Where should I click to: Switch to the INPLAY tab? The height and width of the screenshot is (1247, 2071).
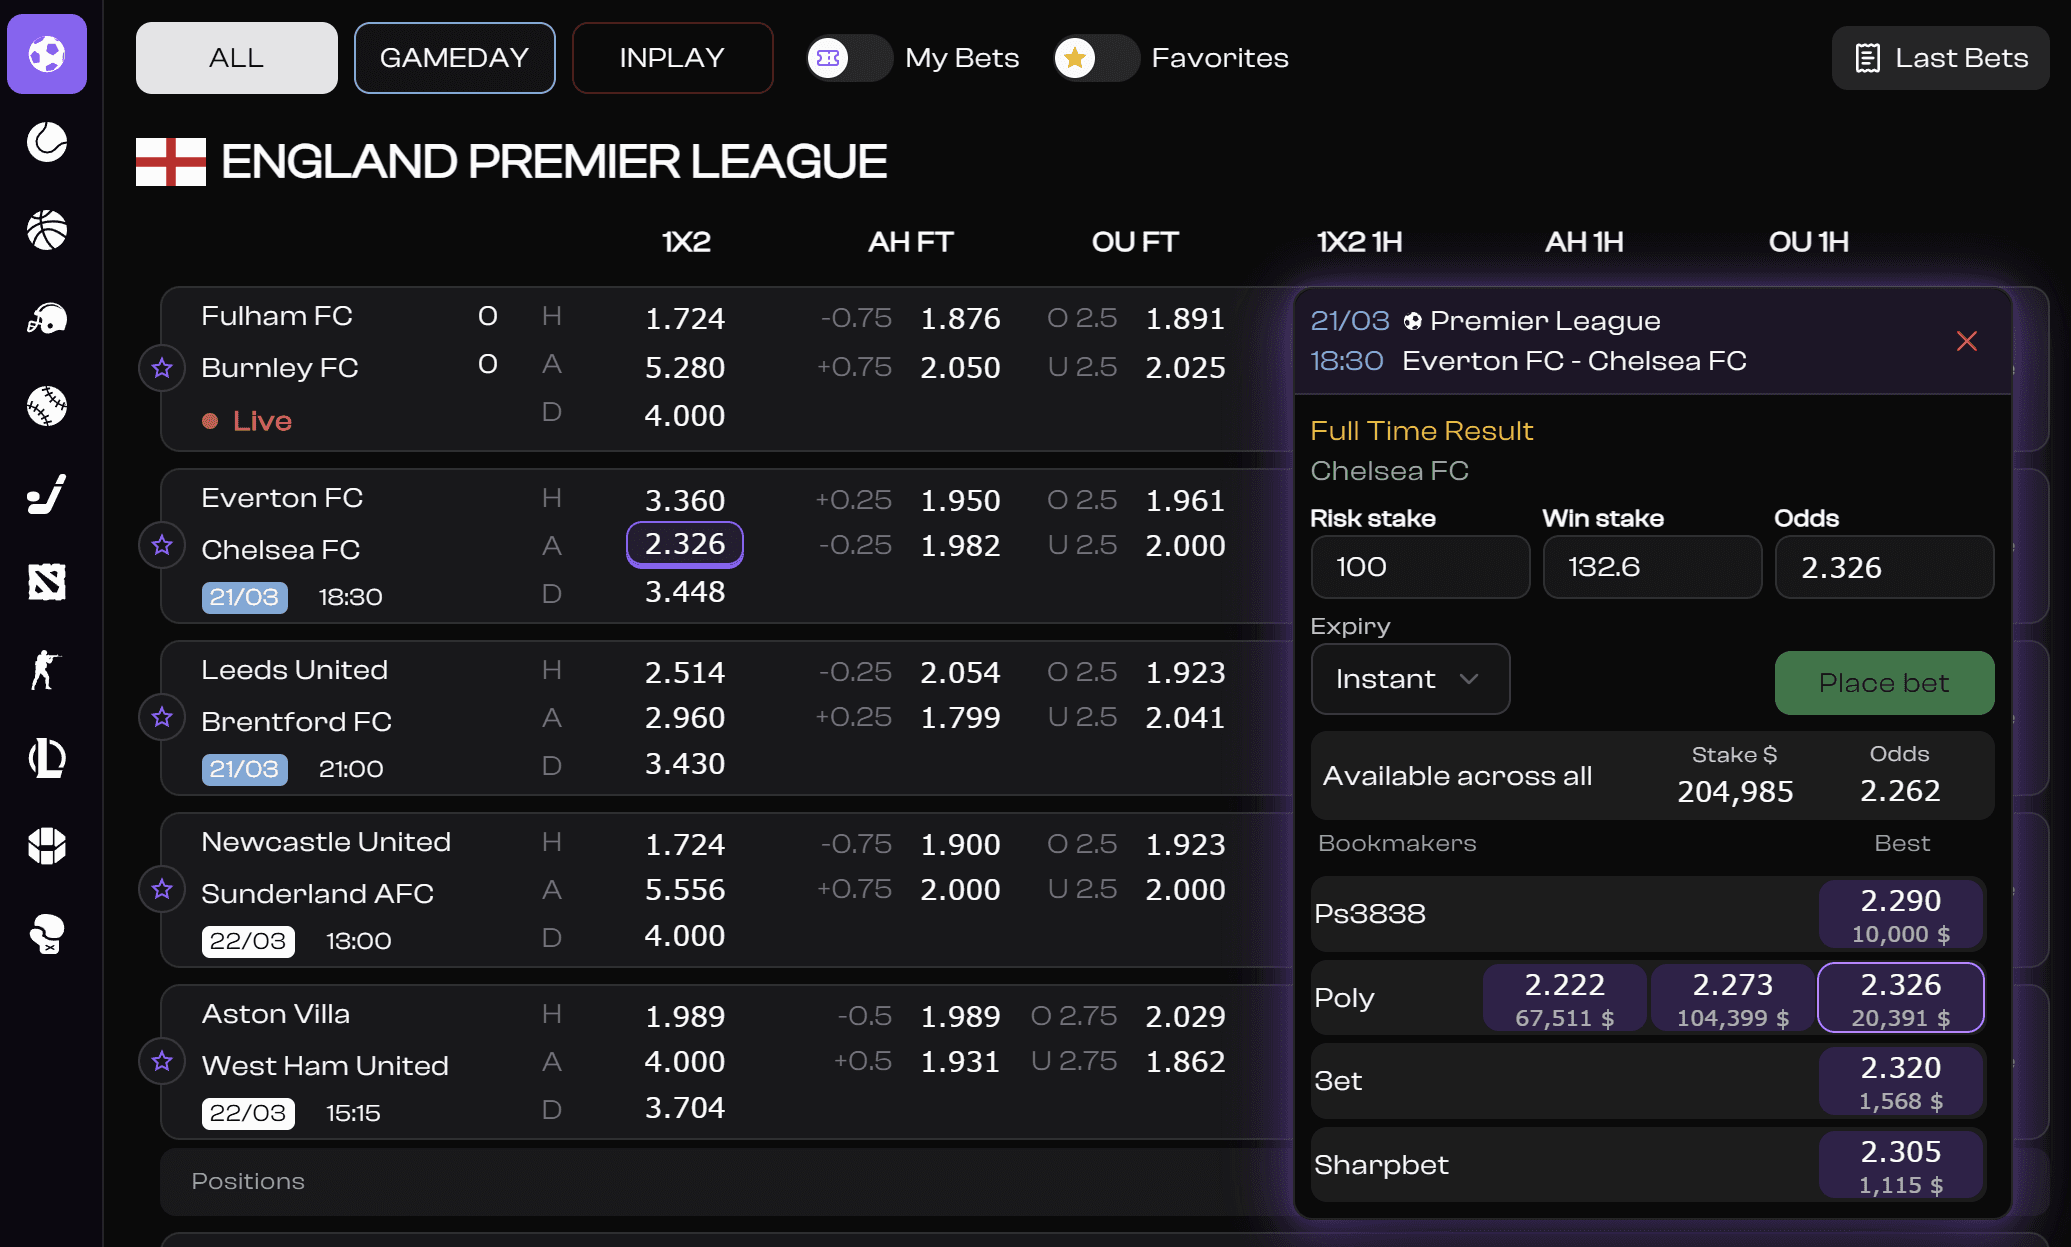(672, 57)
